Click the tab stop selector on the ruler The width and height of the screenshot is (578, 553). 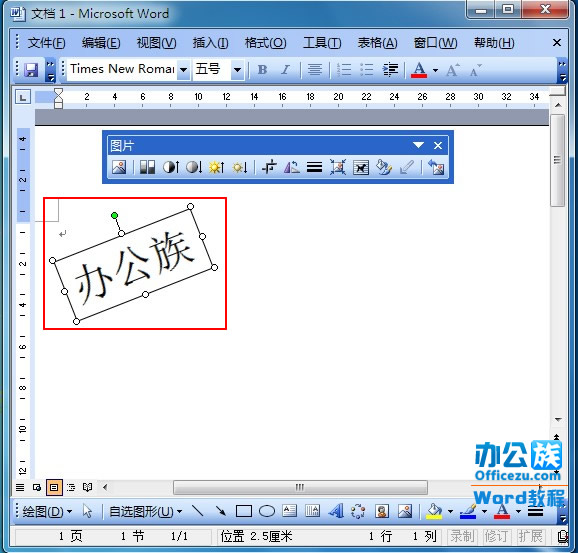tap(23, 97)
